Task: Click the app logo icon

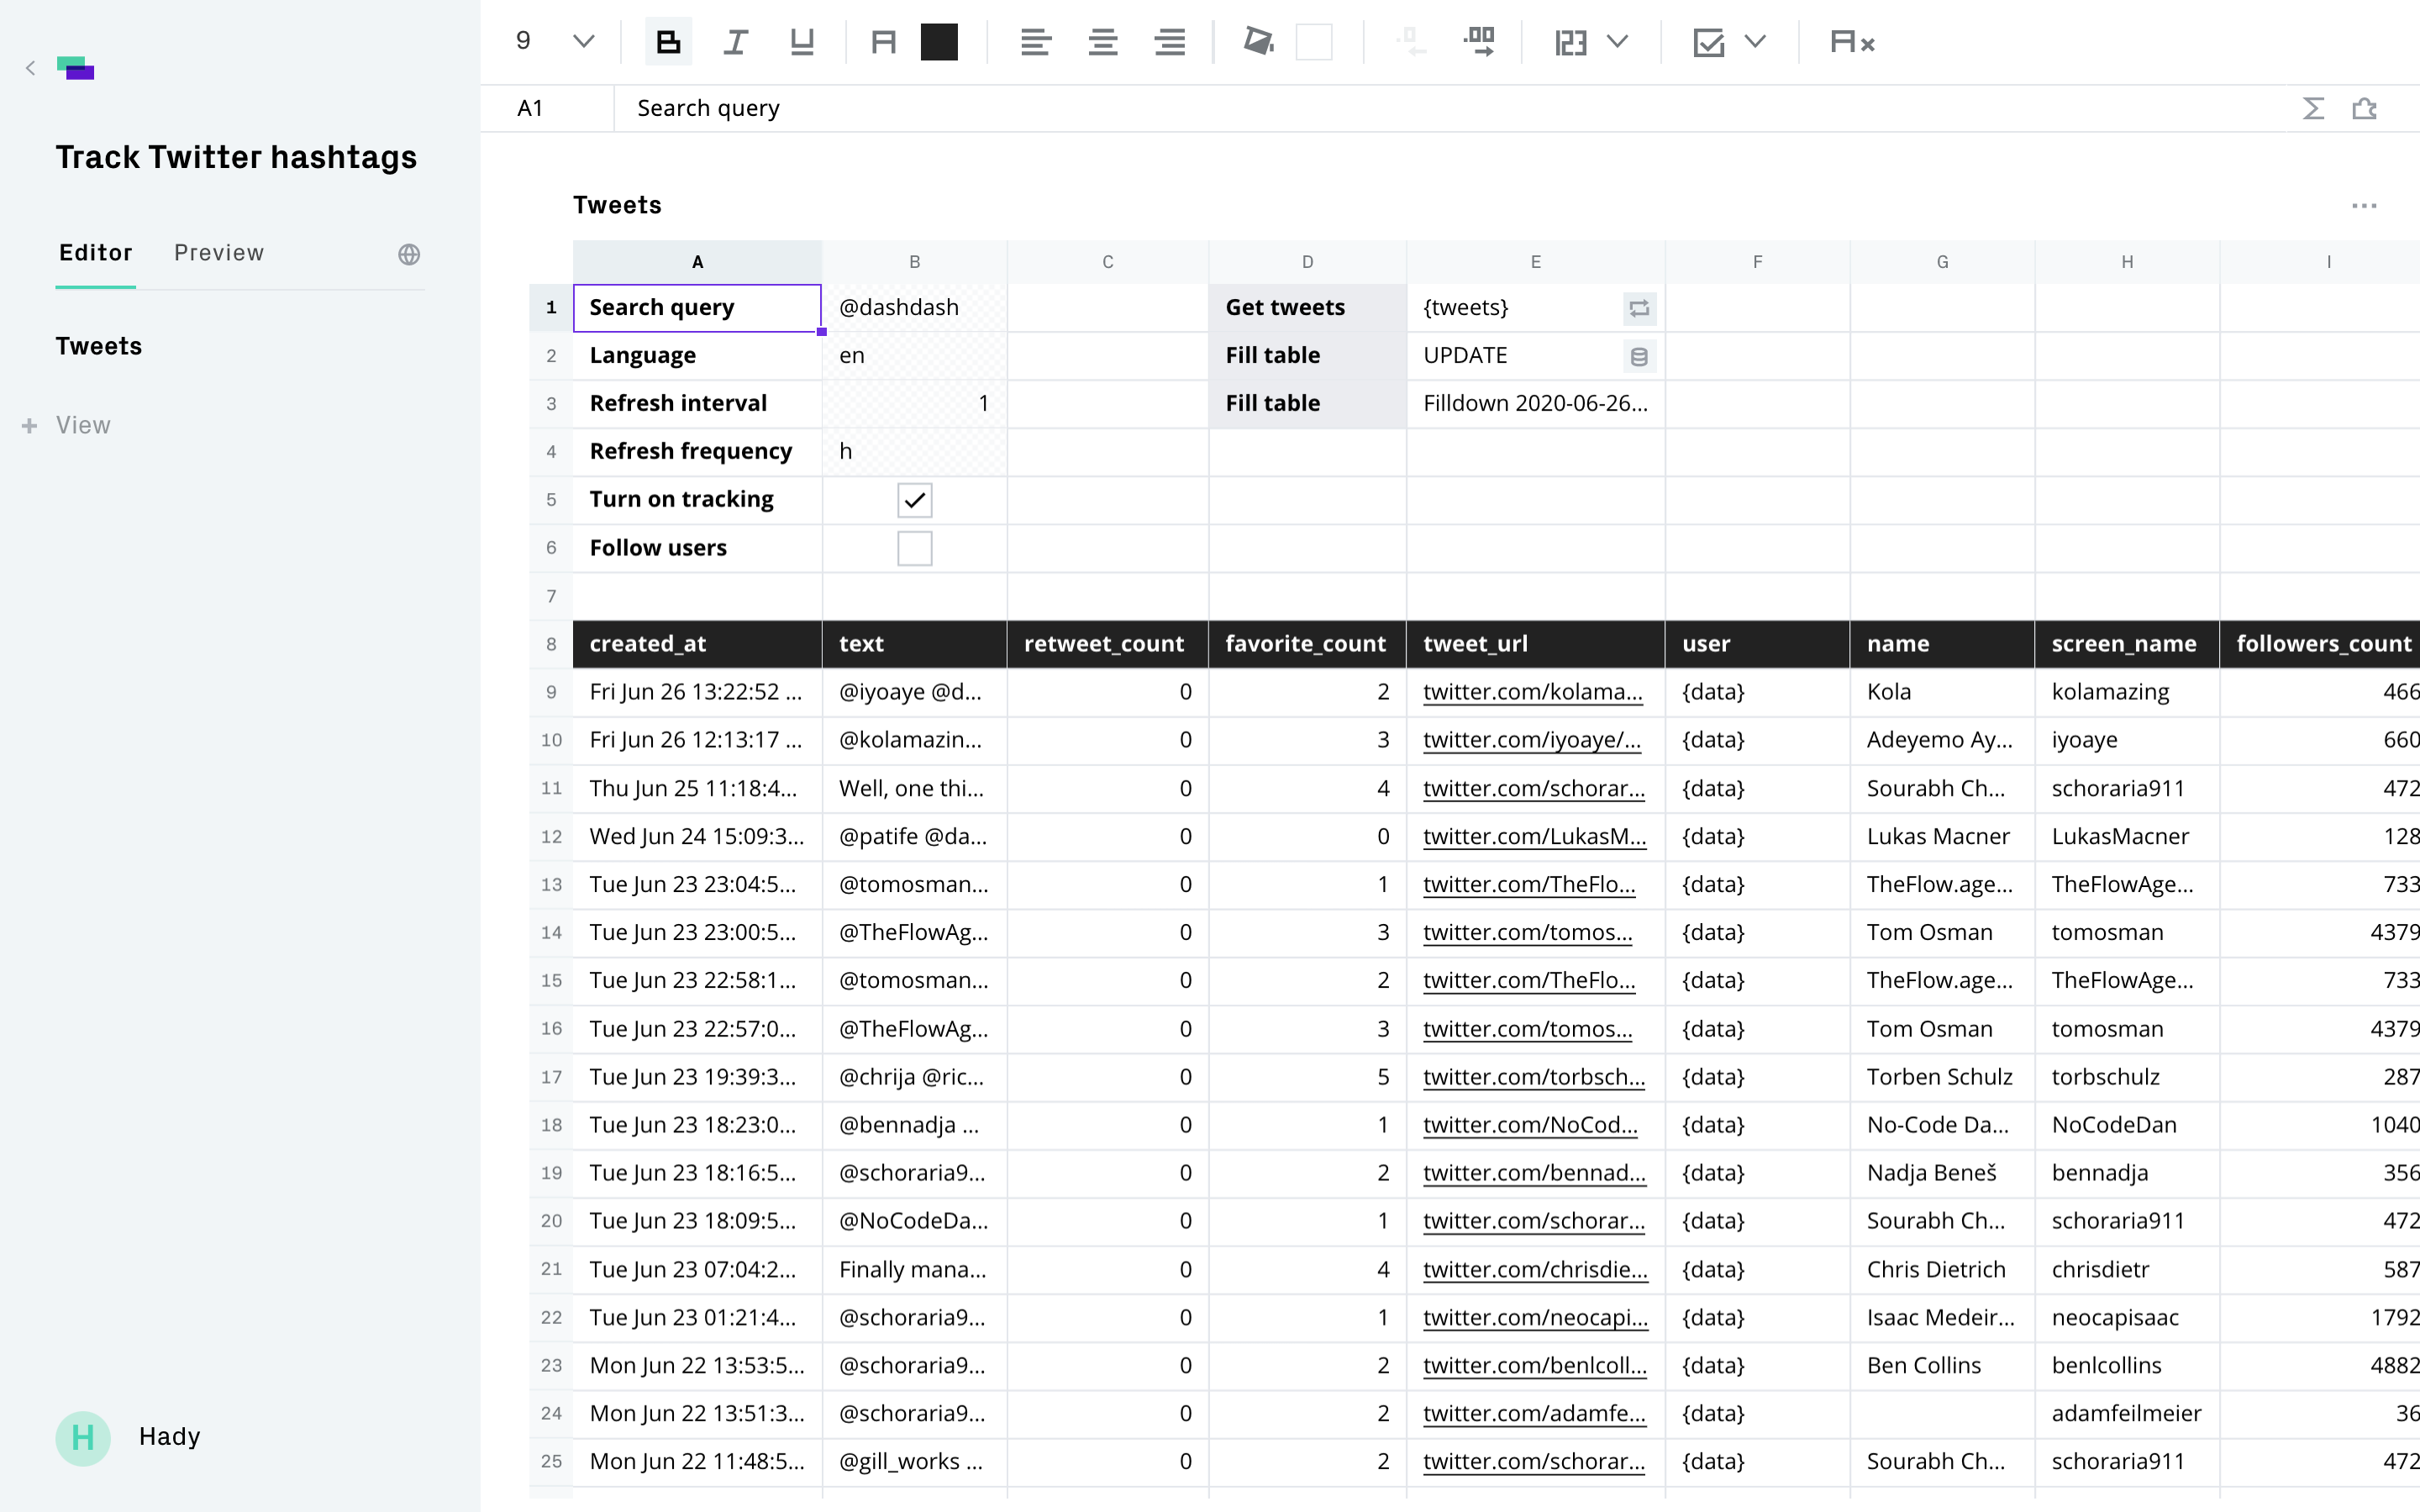Action: point(76,68)
